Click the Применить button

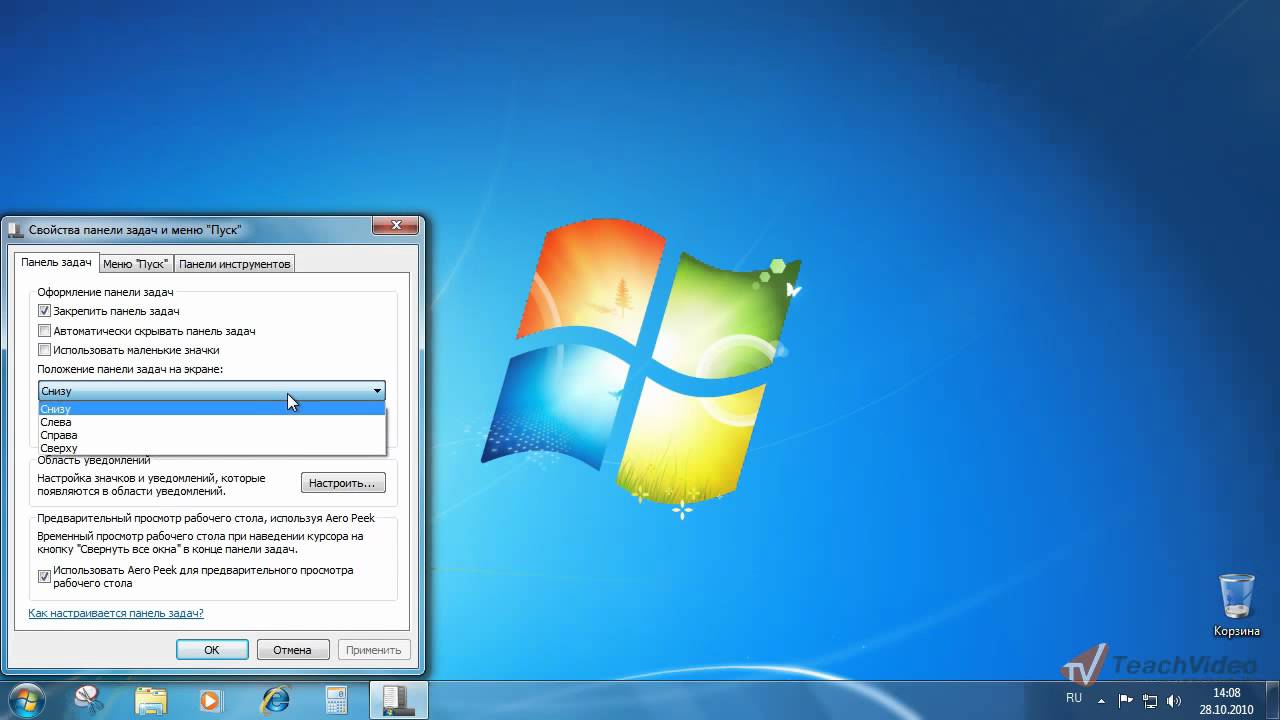tap(374, 649)
